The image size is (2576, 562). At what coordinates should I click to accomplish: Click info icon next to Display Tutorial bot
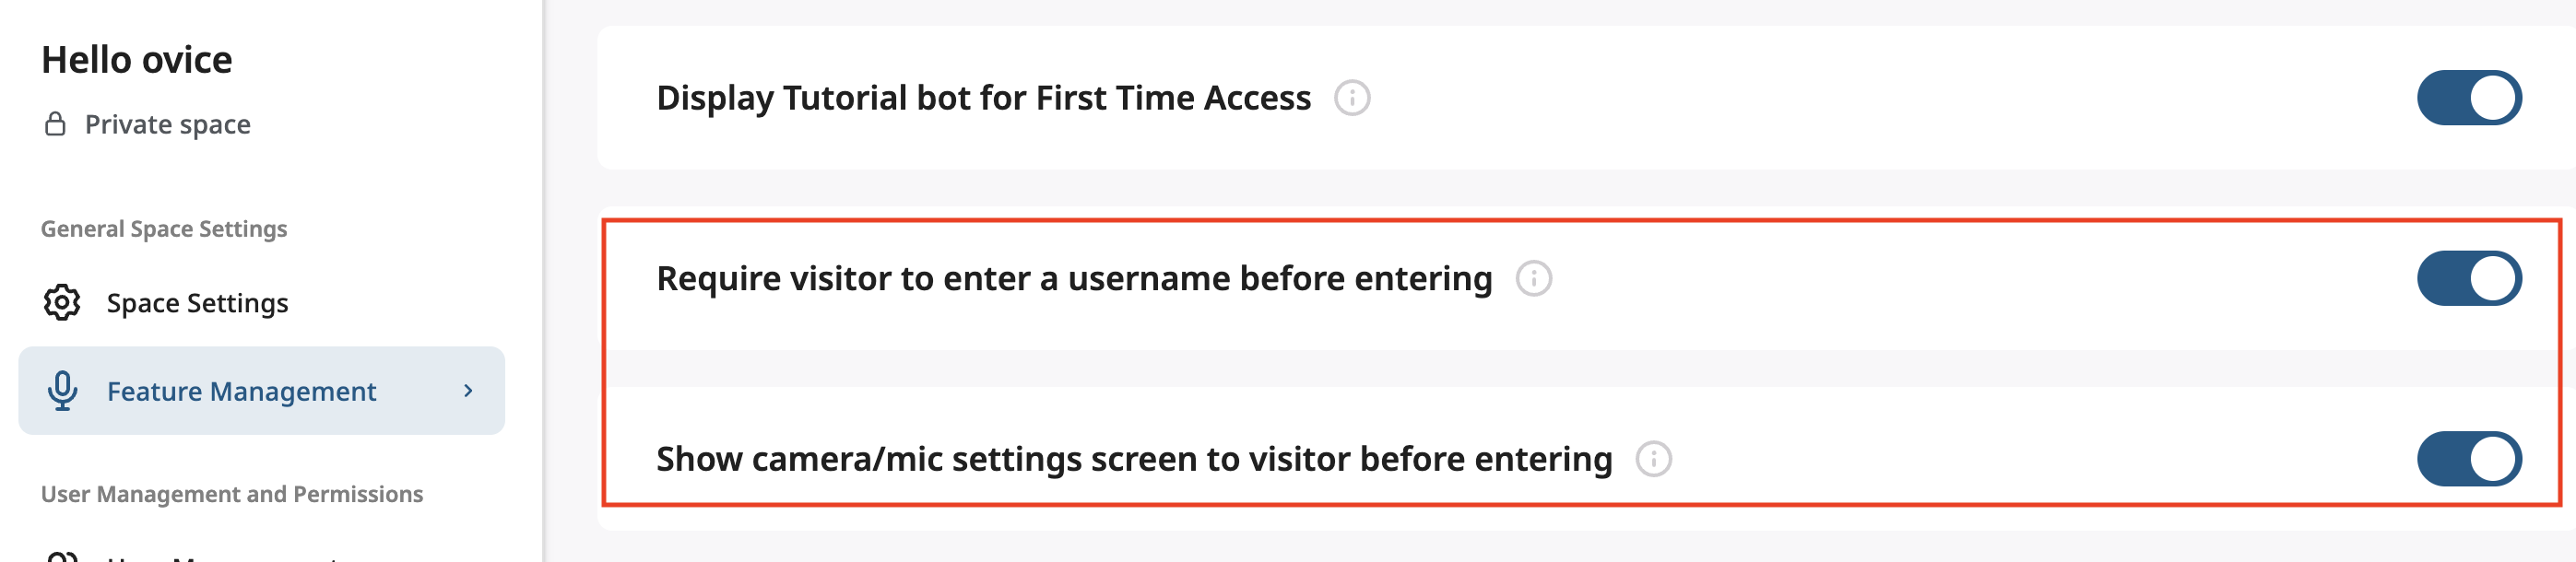(x=1352, y=98)
